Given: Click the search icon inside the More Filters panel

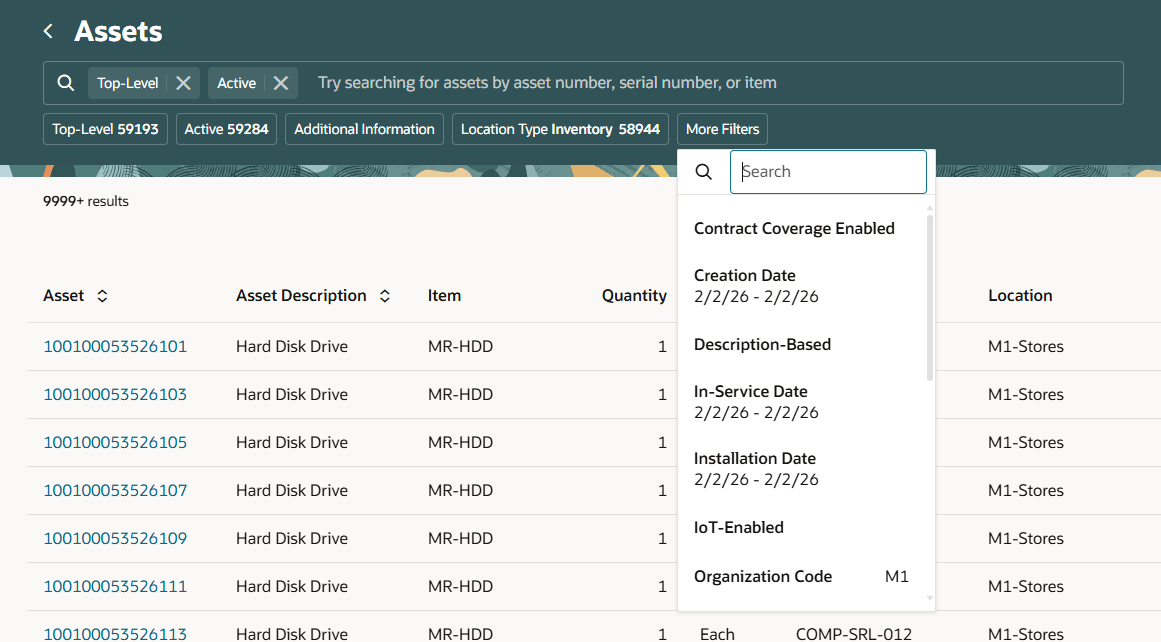Looking at the screenshot, I should coord(703,171).
